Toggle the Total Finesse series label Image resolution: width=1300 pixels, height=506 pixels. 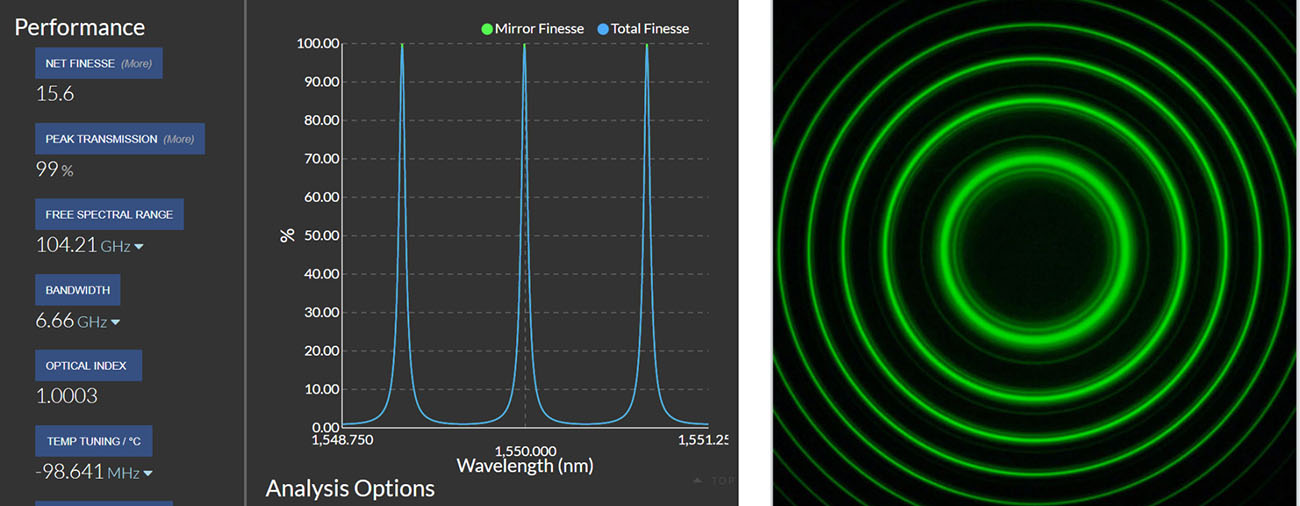click(650, 29)
